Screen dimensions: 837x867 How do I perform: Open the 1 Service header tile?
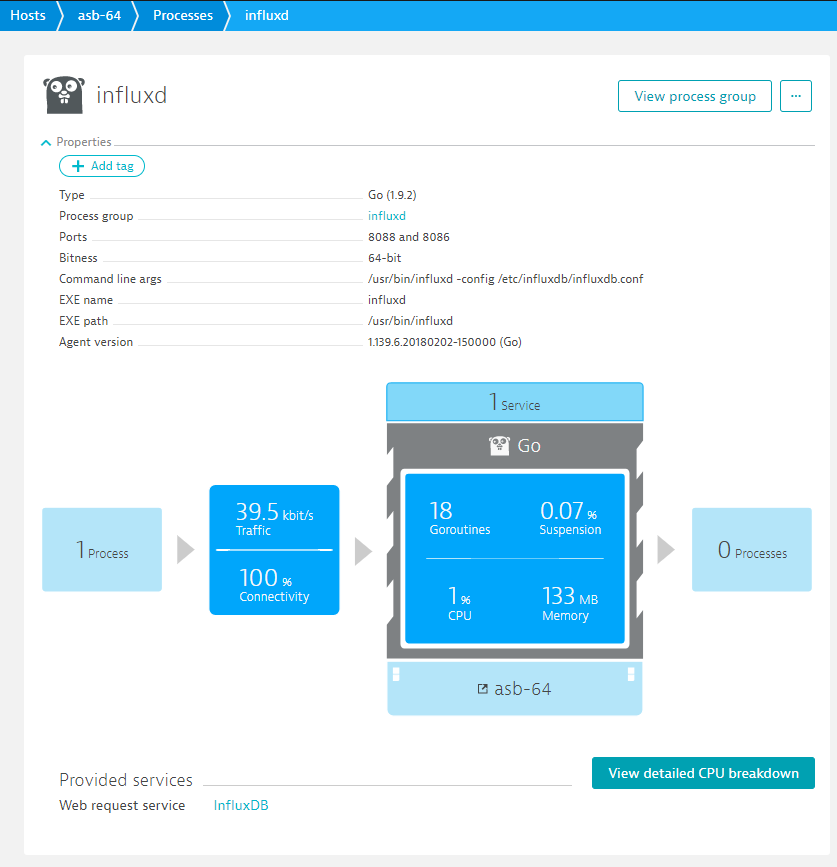pyautogui.click(x=515, y=402)
